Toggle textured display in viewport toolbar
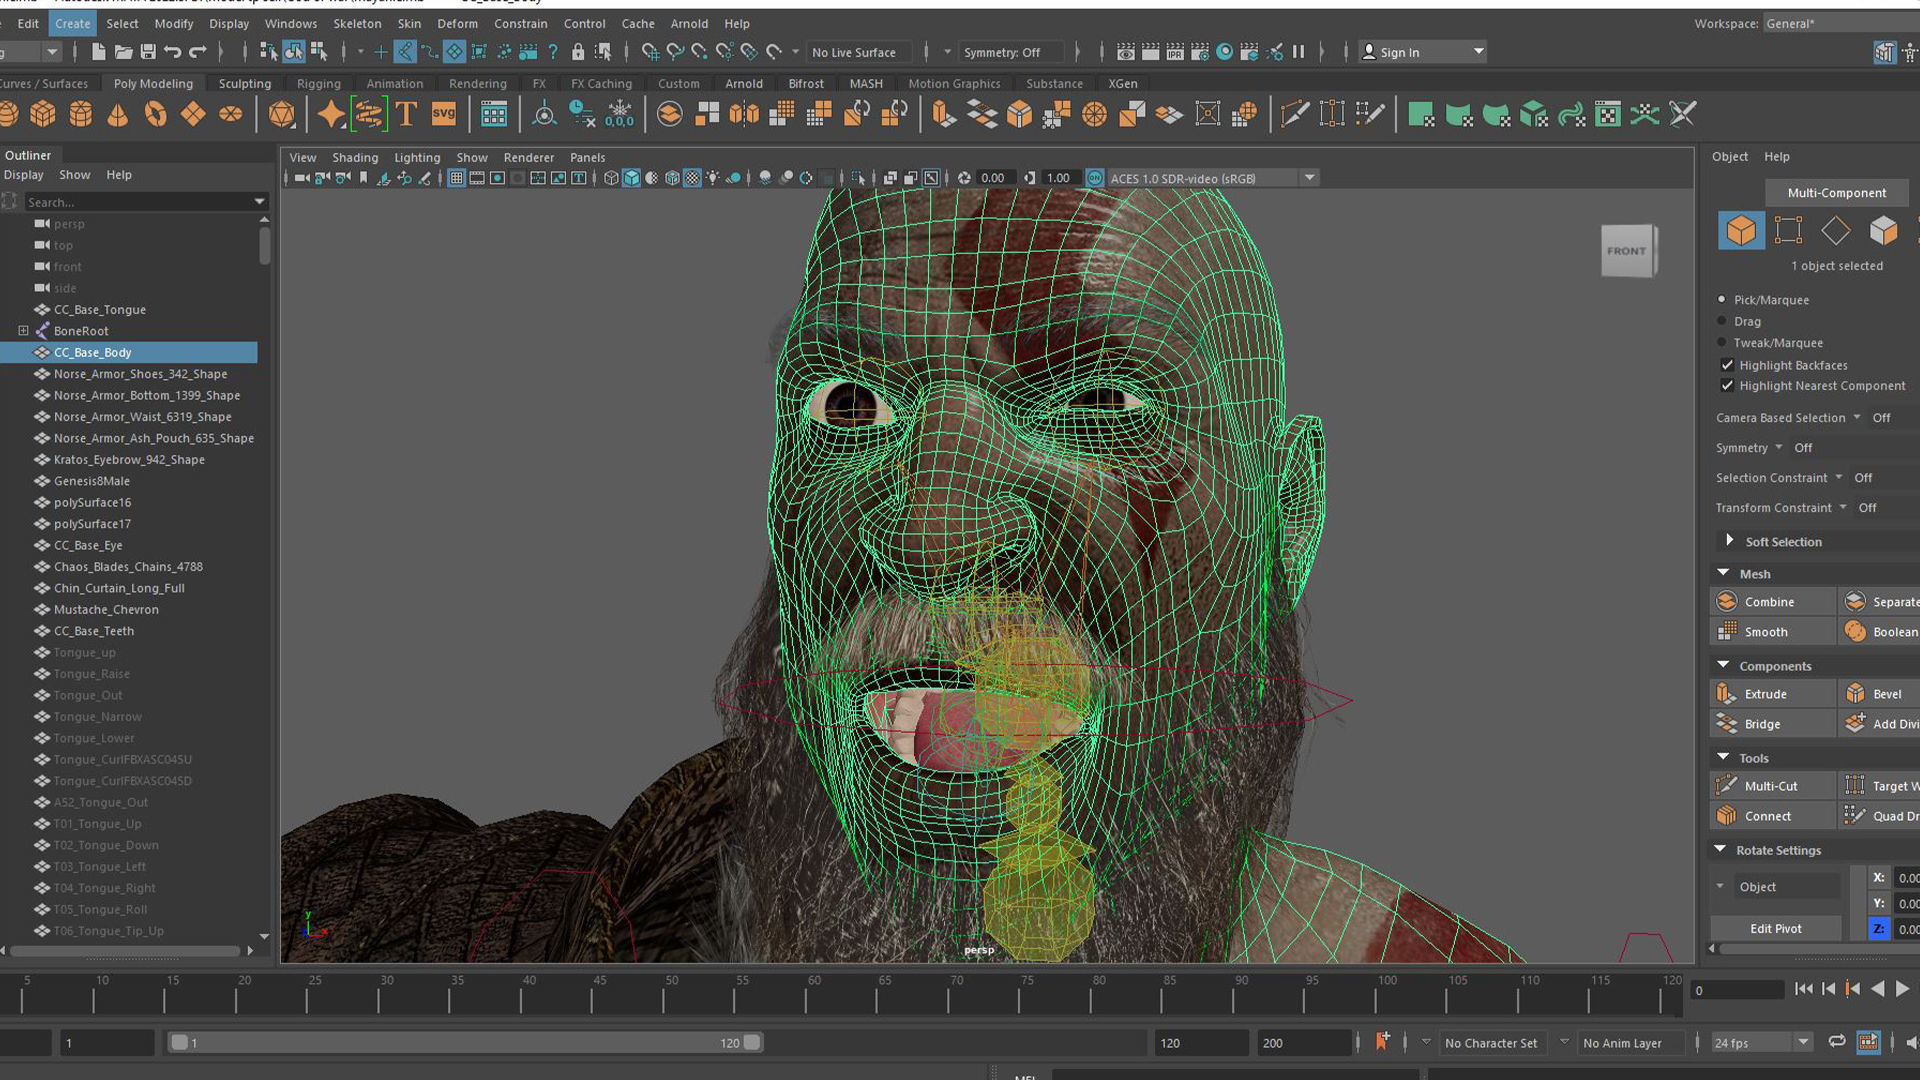Screen dimensions: 1920x1080 click(x=692, y=178)
